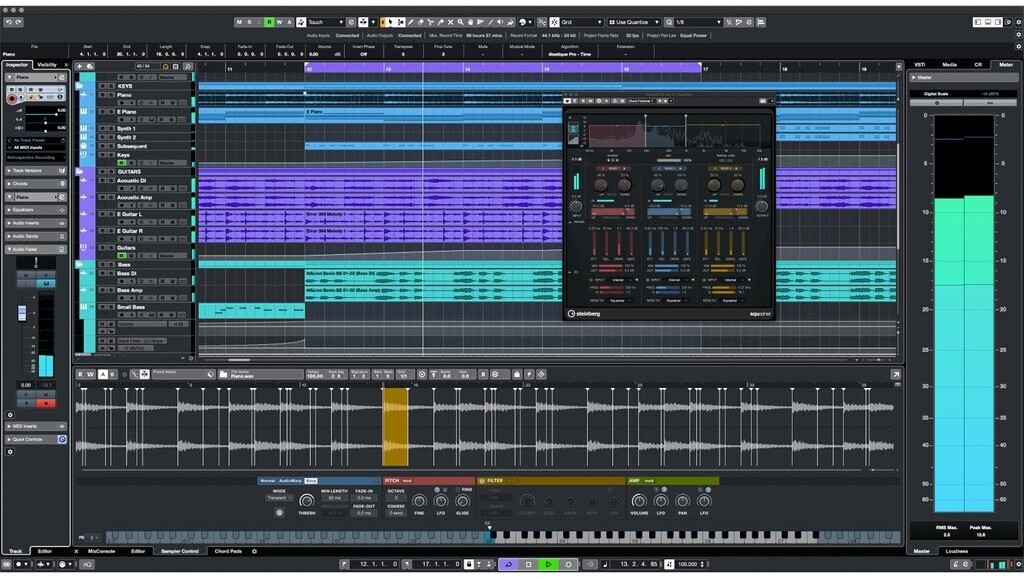Image resolution: width=1024 pixels, height=579 pixels.
Task: Switch to the Visibility tab
Action: click(48, 64)
